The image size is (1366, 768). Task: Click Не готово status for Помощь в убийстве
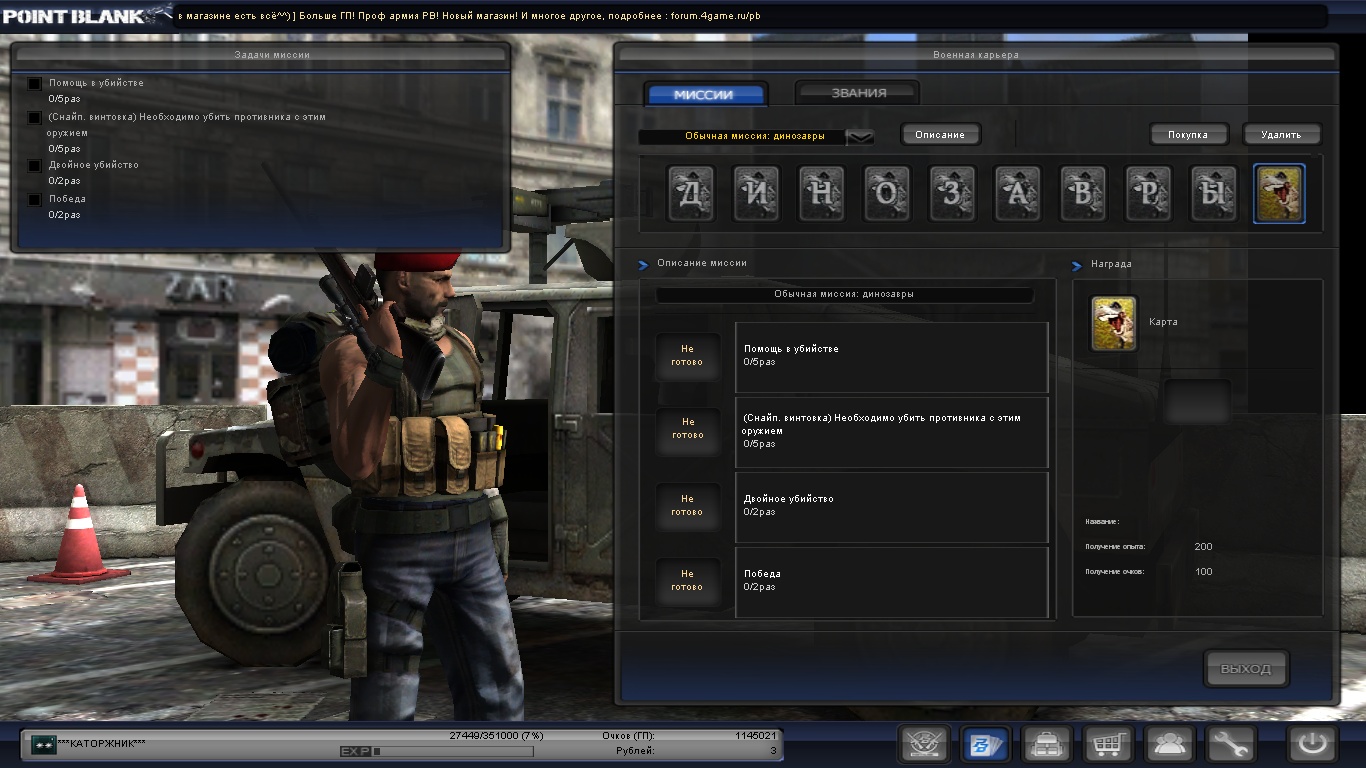point(687,356)
